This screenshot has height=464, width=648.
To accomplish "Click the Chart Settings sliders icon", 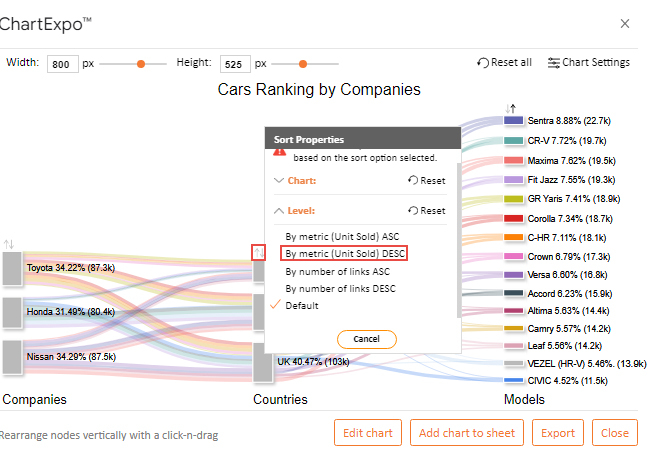I will pyautogui.click(x=553, y=63).
